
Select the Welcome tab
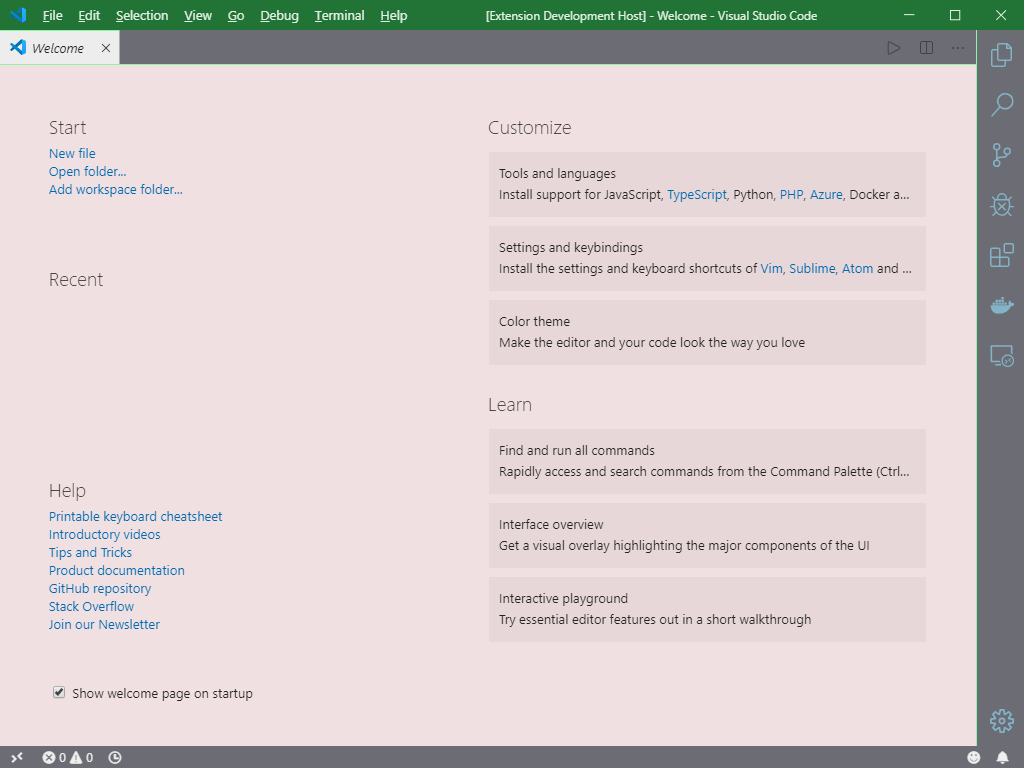click(x=59, y=48)
